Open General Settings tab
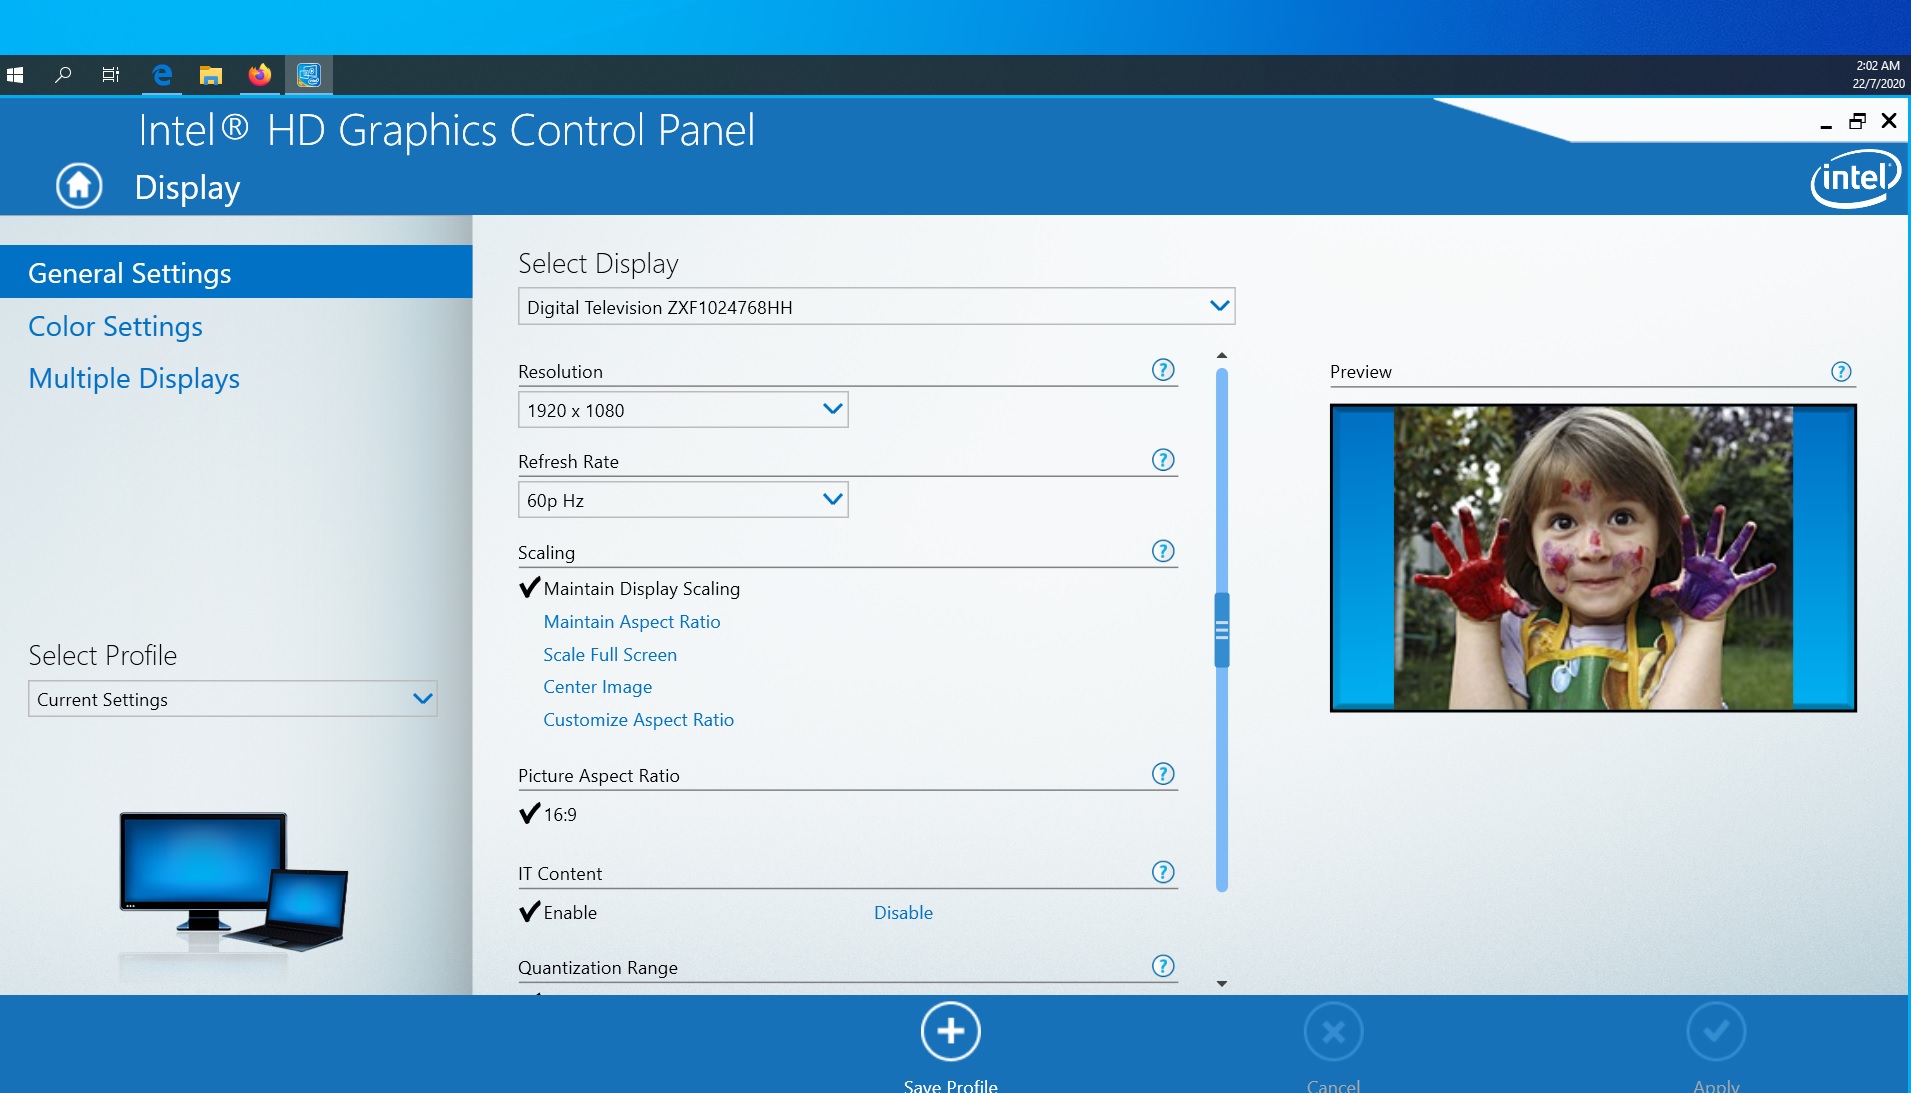This screenshot has width=1911, height=1093. (236, 272)
